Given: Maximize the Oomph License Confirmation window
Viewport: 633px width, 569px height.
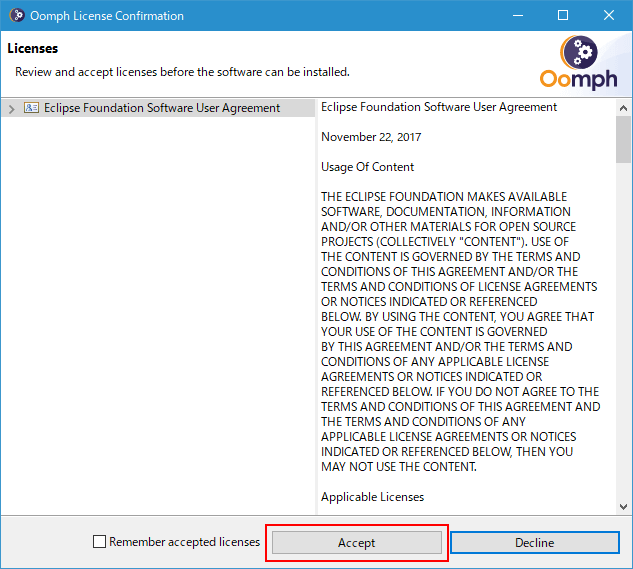Looking at the screenshot, I should [563, 15].
